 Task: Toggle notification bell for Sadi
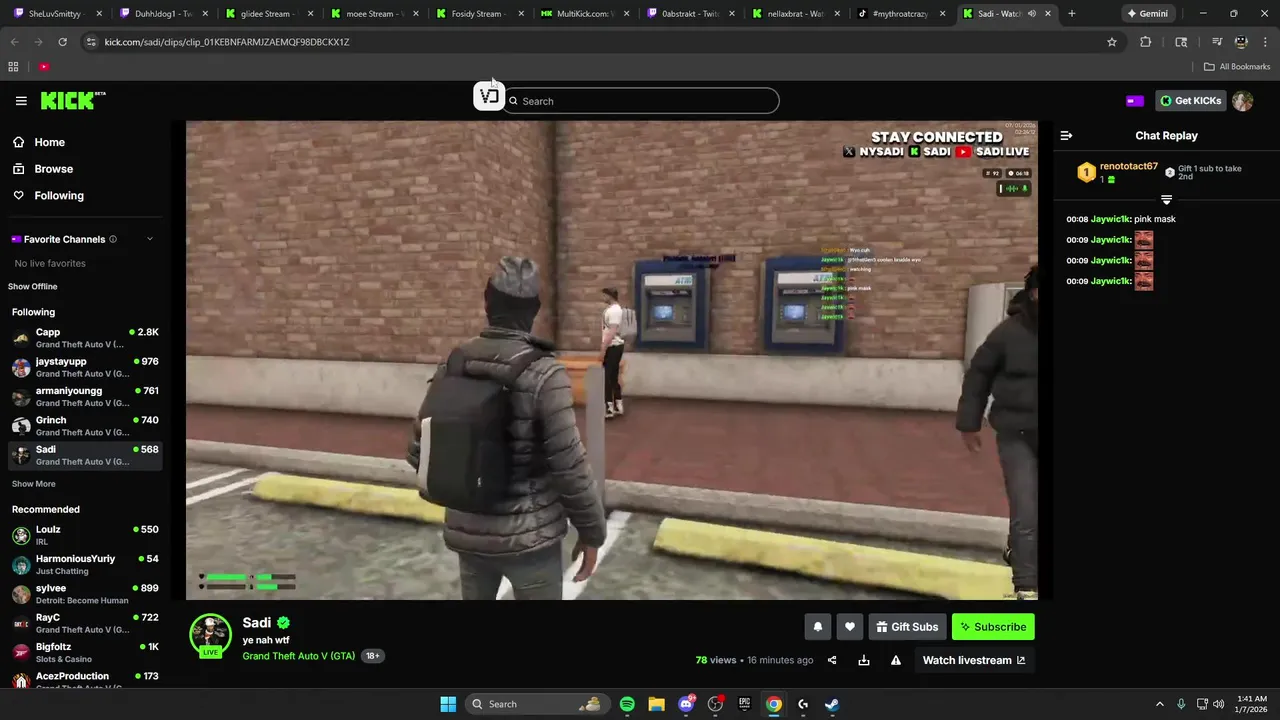818,627
